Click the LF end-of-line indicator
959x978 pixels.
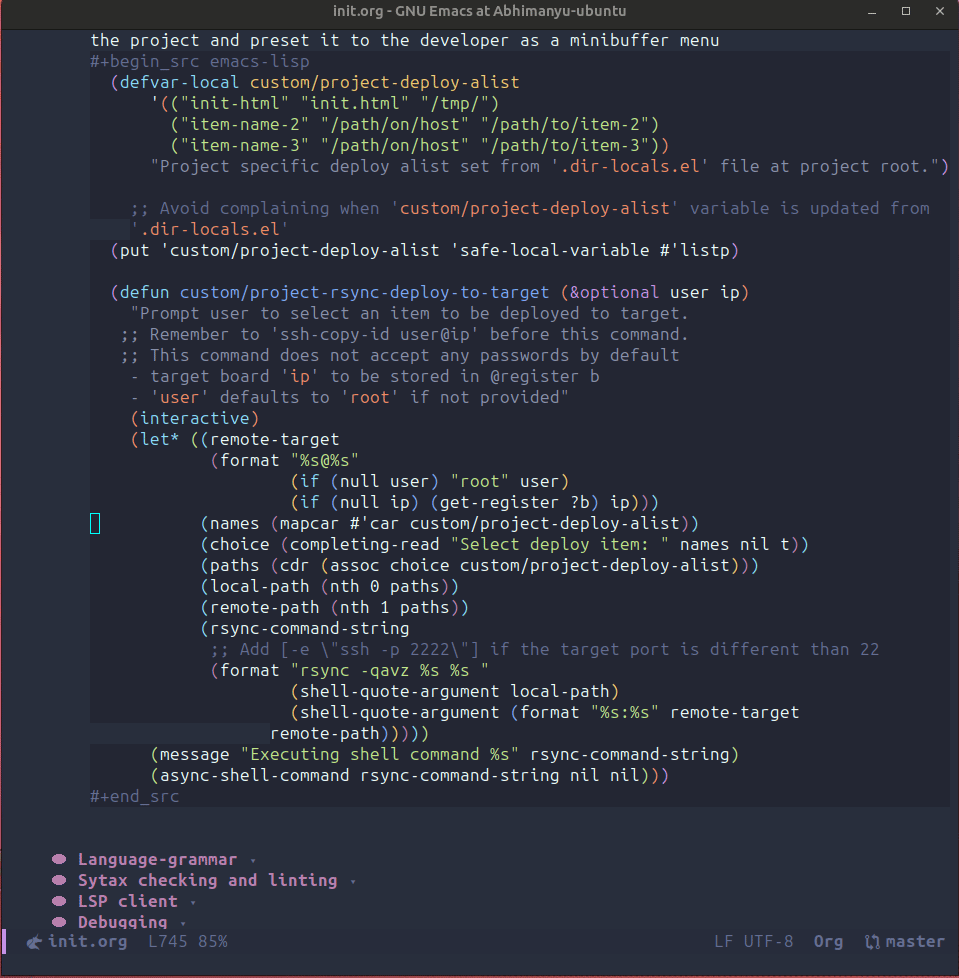tap(723, 942)
